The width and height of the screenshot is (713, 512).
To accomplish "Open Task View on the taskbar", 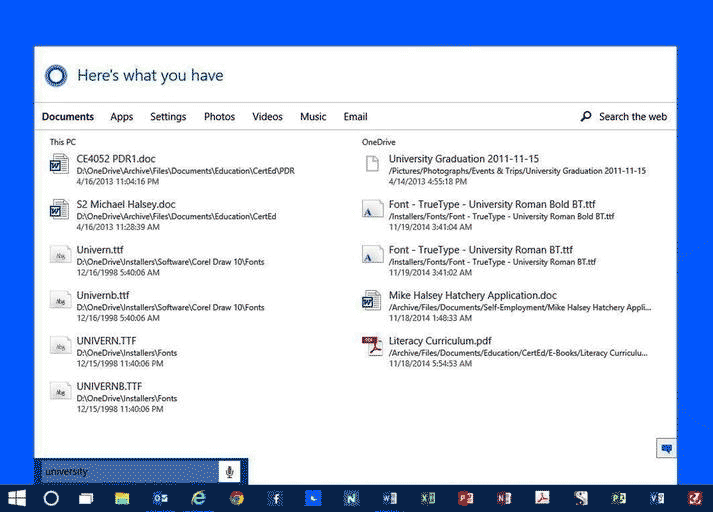I will pos(87,497).
